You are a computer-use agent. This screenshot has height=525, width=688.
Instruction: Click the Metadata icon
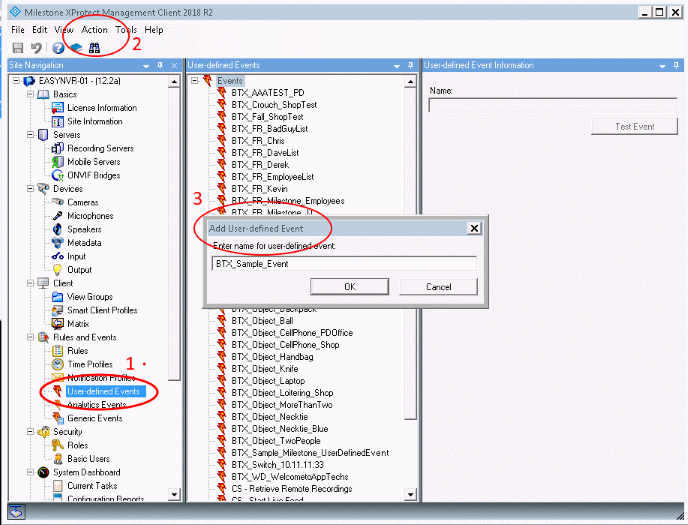(x=57, y=243)
